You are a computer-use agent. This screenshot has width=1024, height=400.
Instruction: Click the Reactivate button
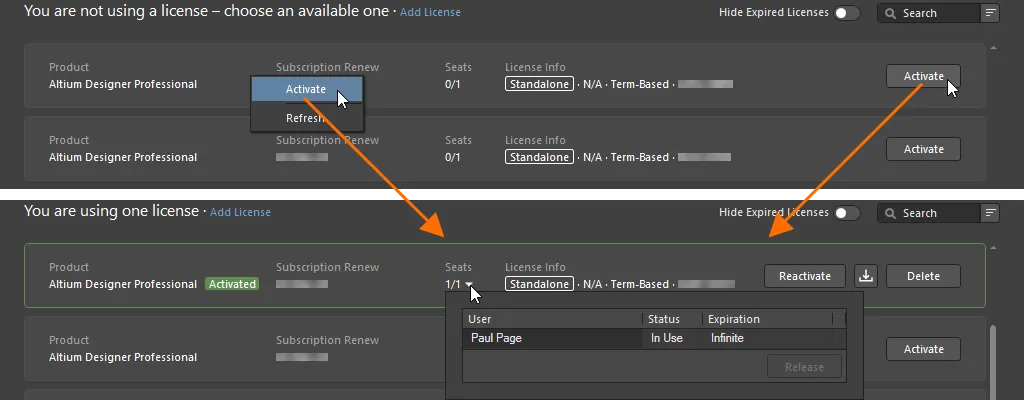point(805,276)
